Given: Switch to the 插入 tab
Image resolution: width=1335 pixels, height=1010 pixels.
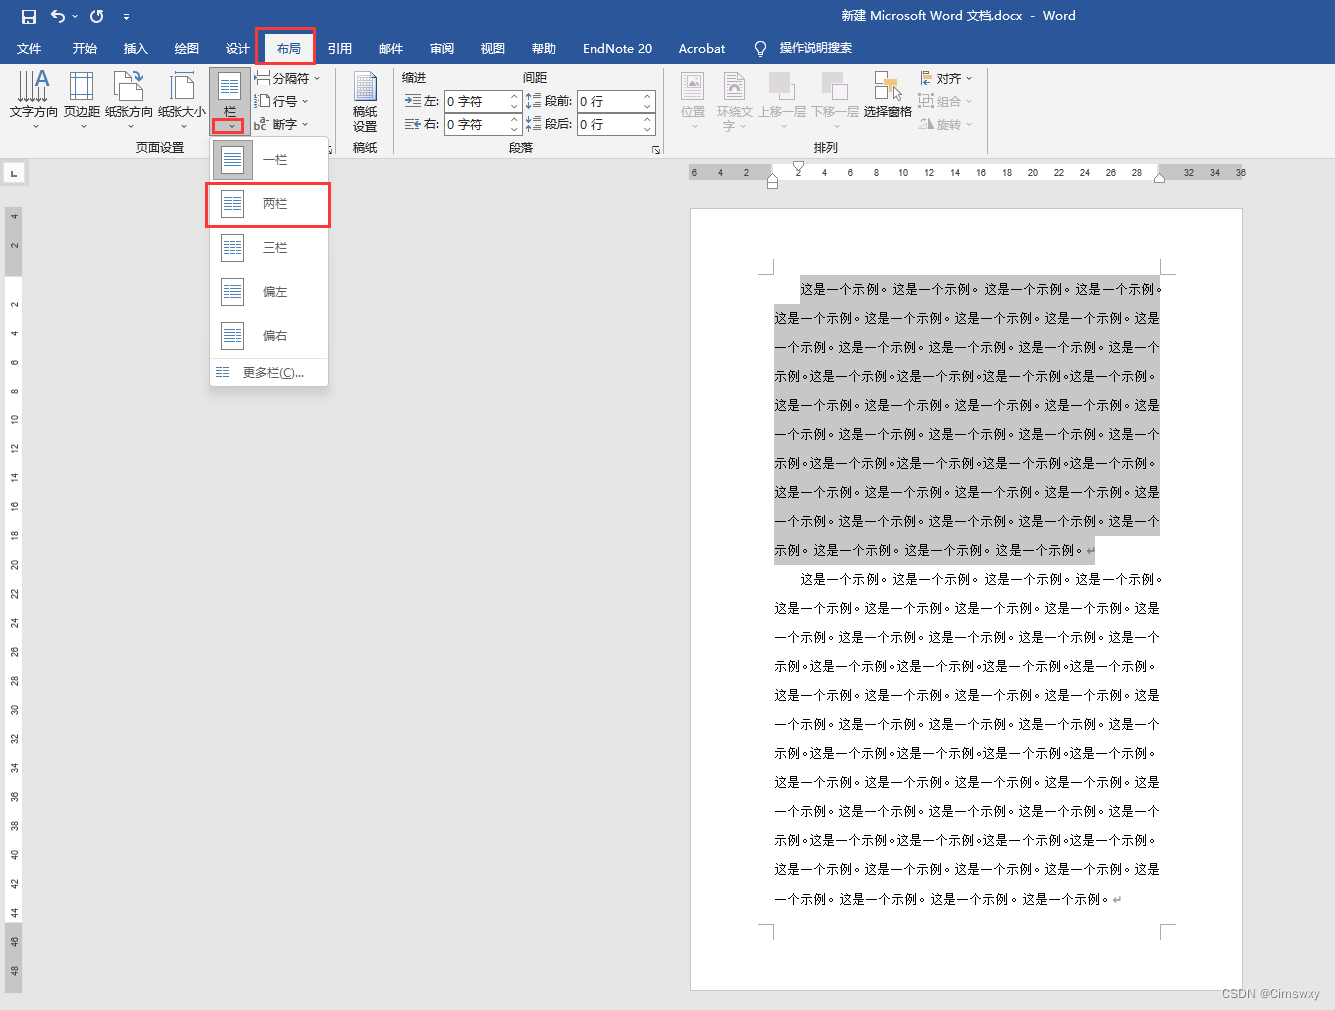Looking at the screenshot, I should click(x=136, y=48).
